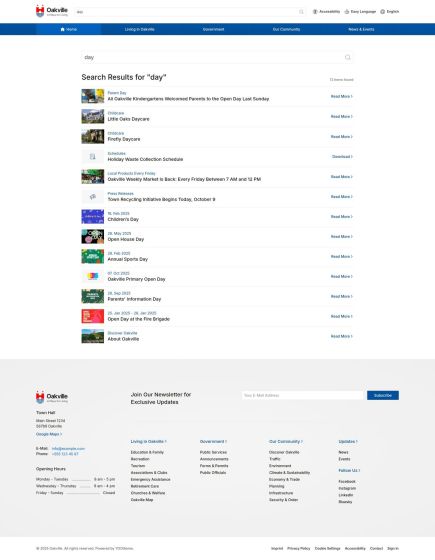Open the Fire Brigade Open Day thumbnail
The image size is (435, 560).
pyautogui.click(x=92, y=316)
